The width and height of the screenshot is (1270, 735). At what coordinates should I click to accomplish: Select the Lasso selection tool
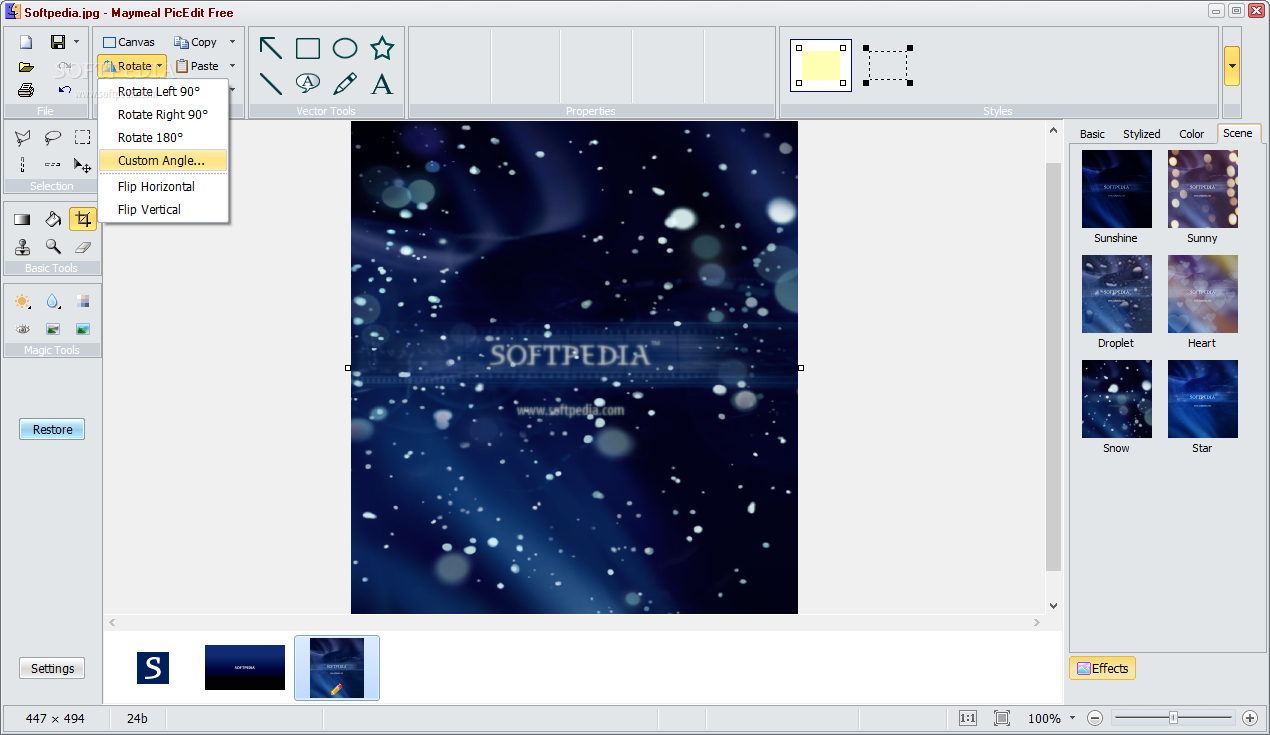click(53, 138)
